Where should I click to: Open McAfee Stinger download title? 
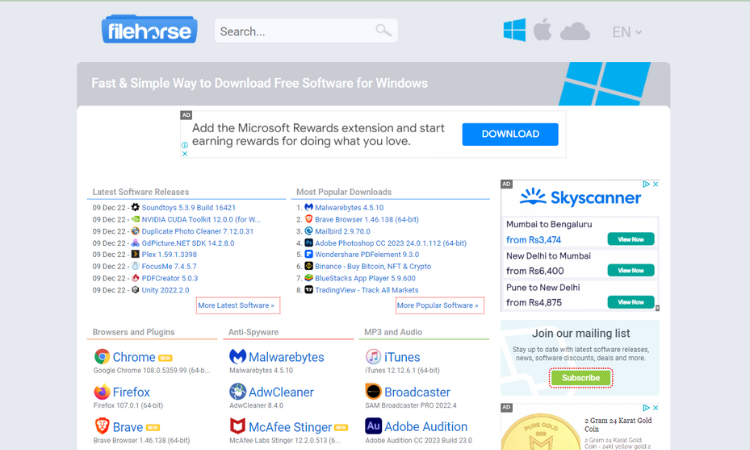[x=290, y=427]
